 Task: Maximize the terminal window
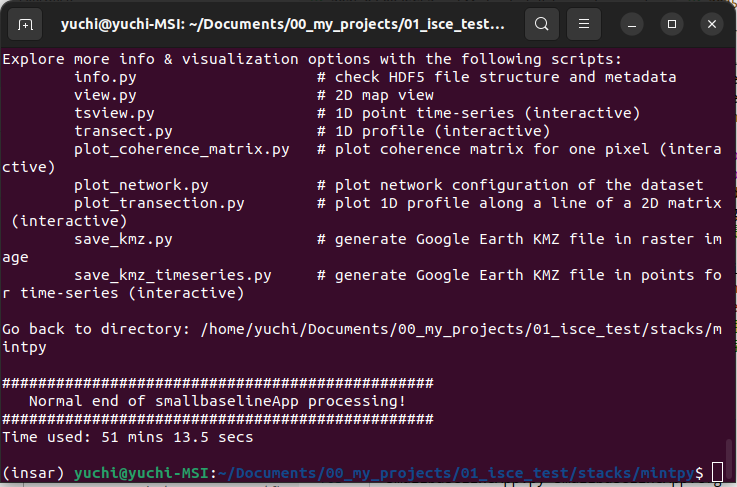click(672, 24)
